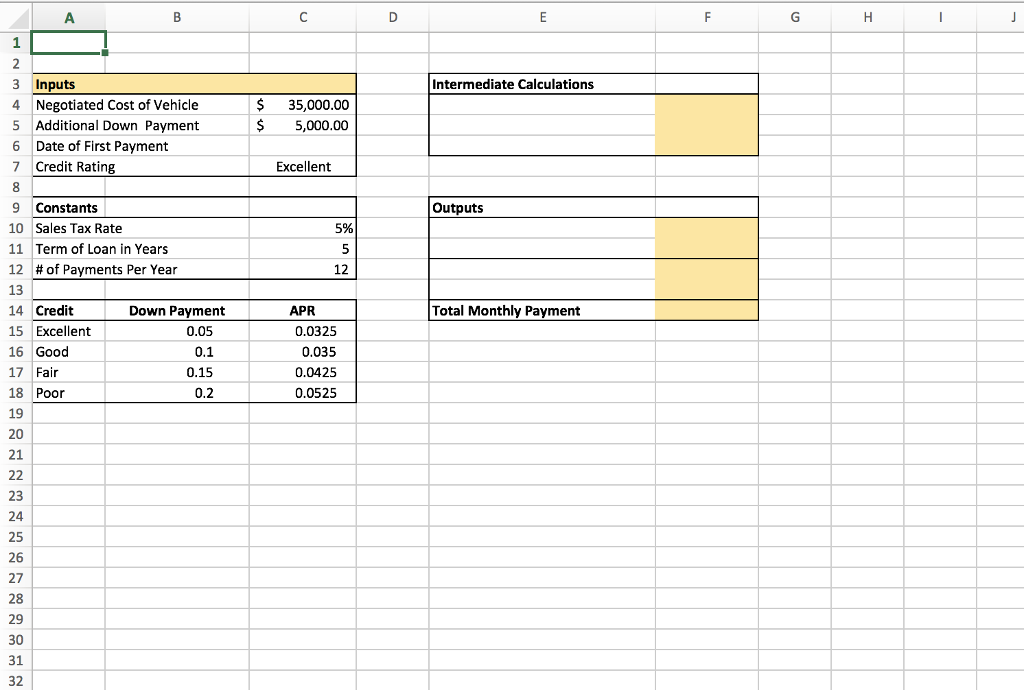Click the 'Credit' table header
This screenshot has height=690, width=1024.
69,311
